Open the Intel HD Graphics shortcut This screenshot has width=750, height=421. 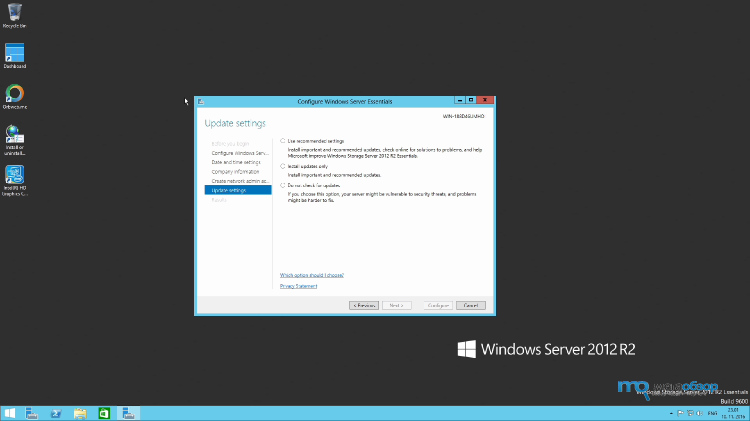click(14, 181)
